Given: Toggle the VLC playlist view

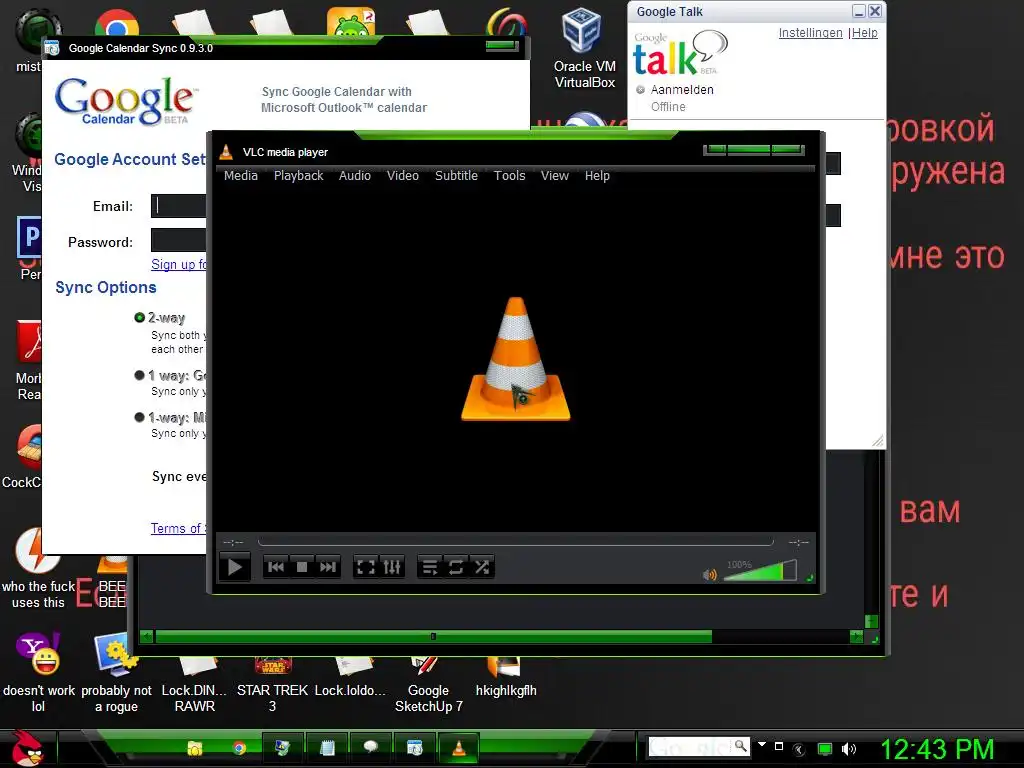Looking at the screenshot, I should [430, 567].
